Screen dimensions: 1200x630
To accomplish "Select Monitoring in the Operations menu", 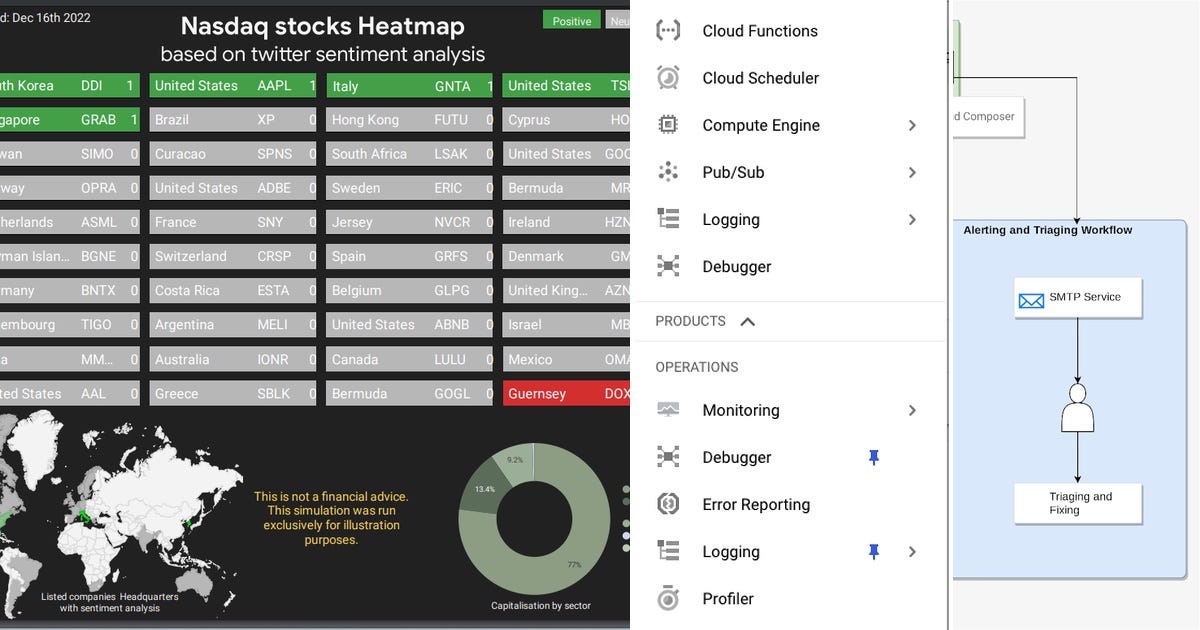I will 740,410.
